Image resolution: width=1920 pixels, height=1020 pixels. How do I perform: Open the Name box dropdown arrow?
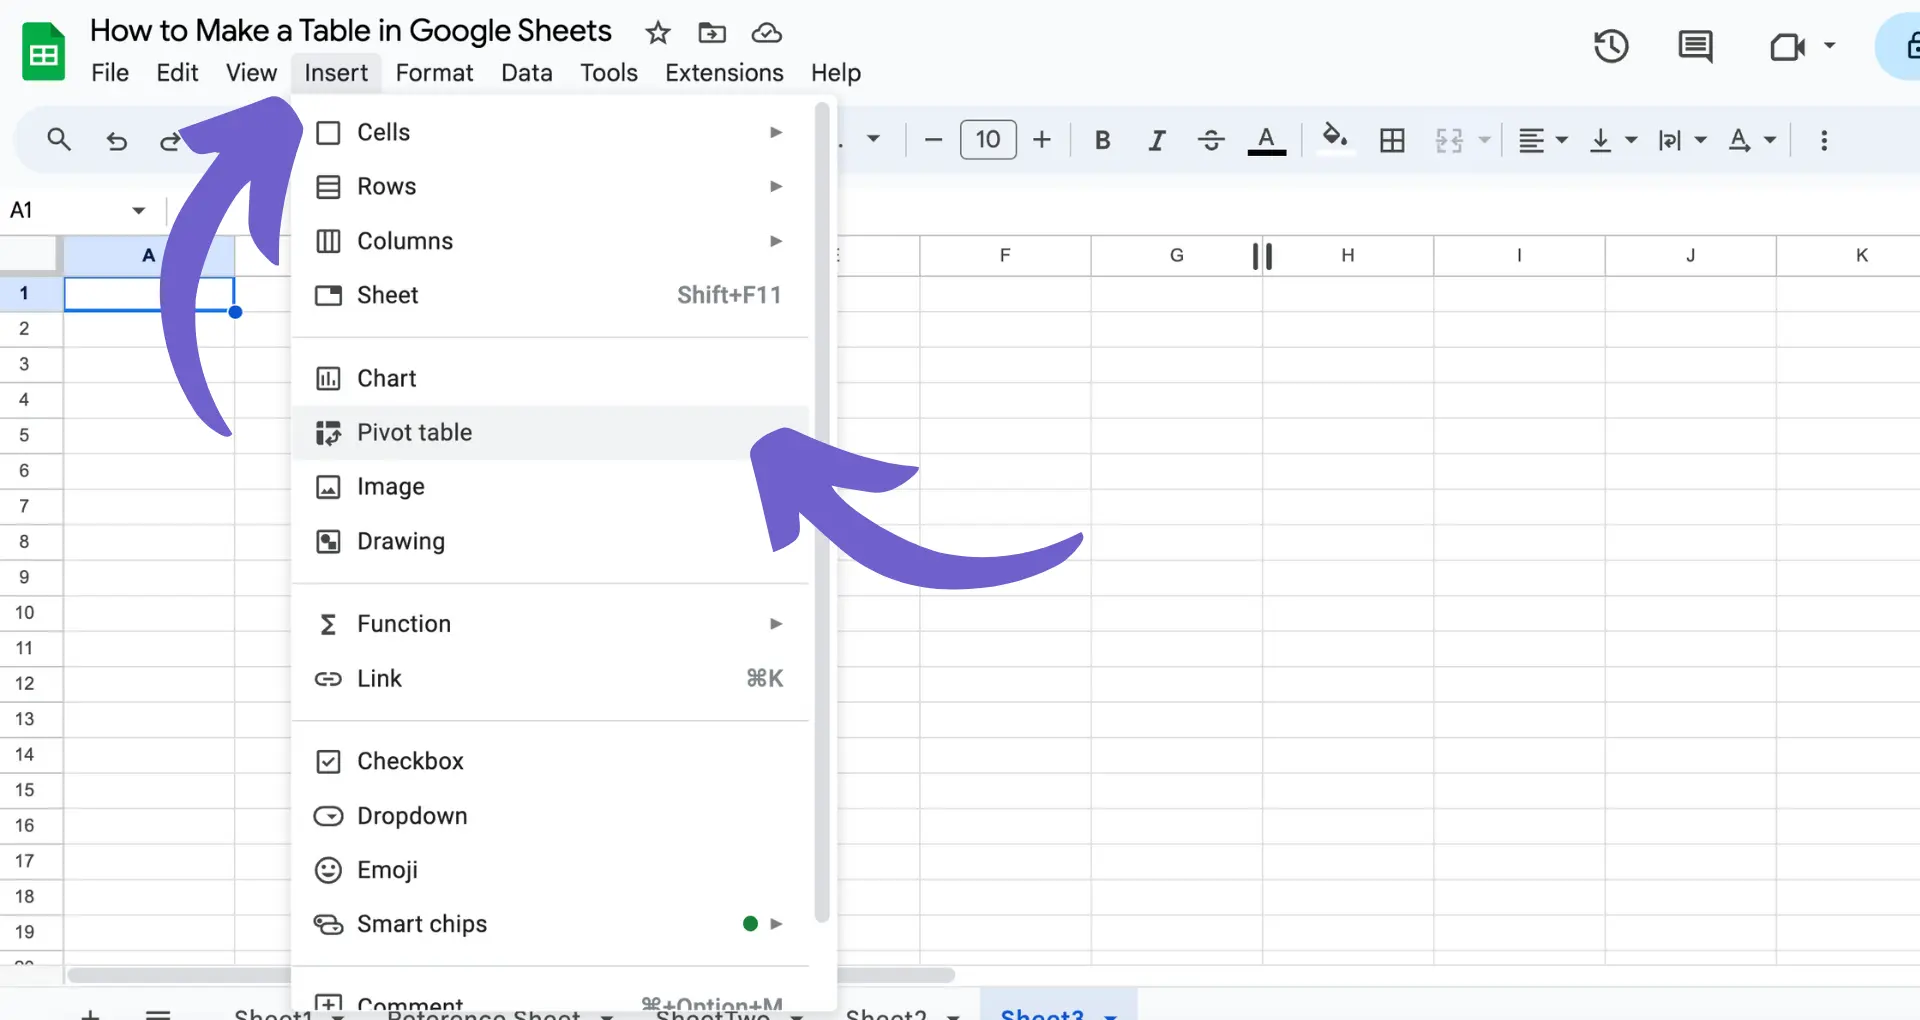point(138,210)
